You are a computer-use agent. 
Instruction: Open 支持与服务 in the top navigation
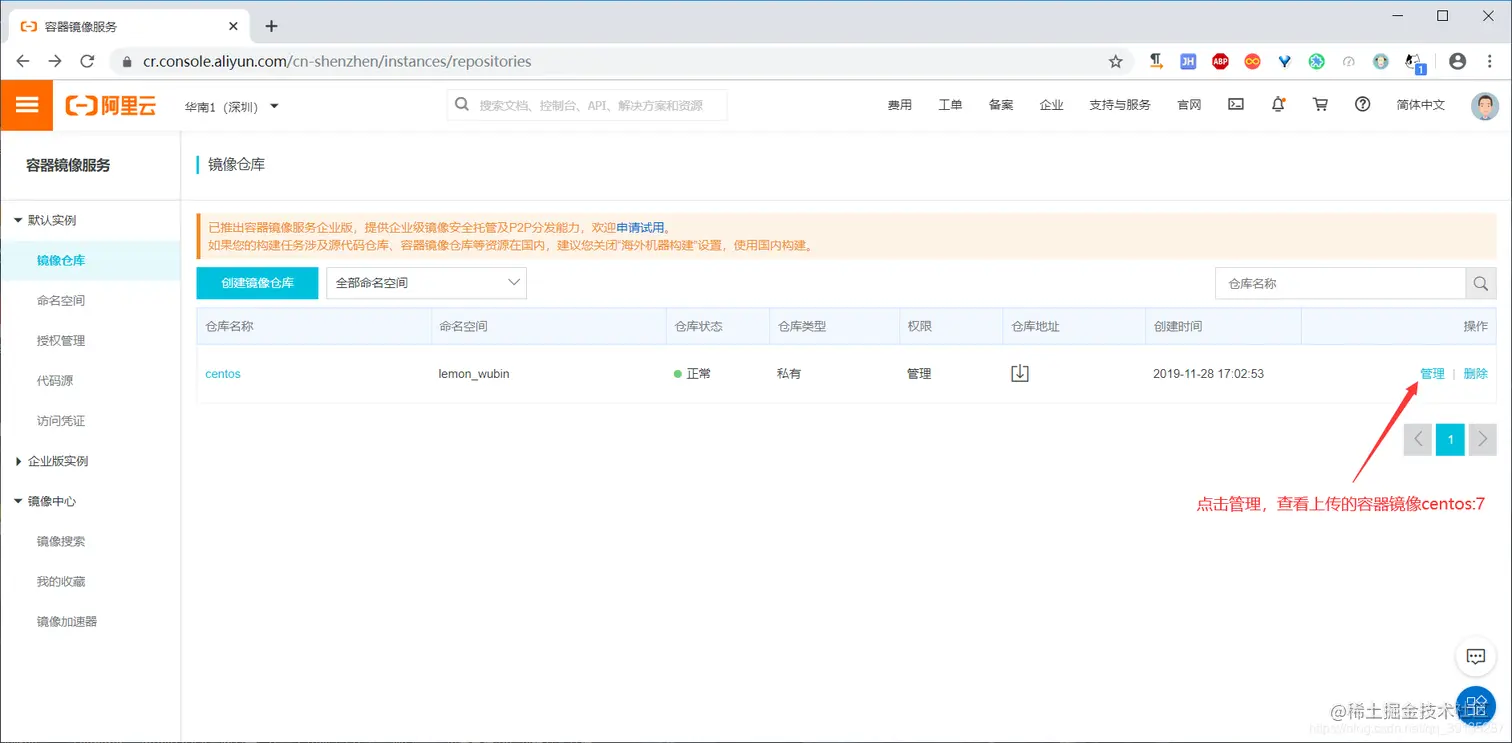pyautogui.click(x=1120, y=105)
